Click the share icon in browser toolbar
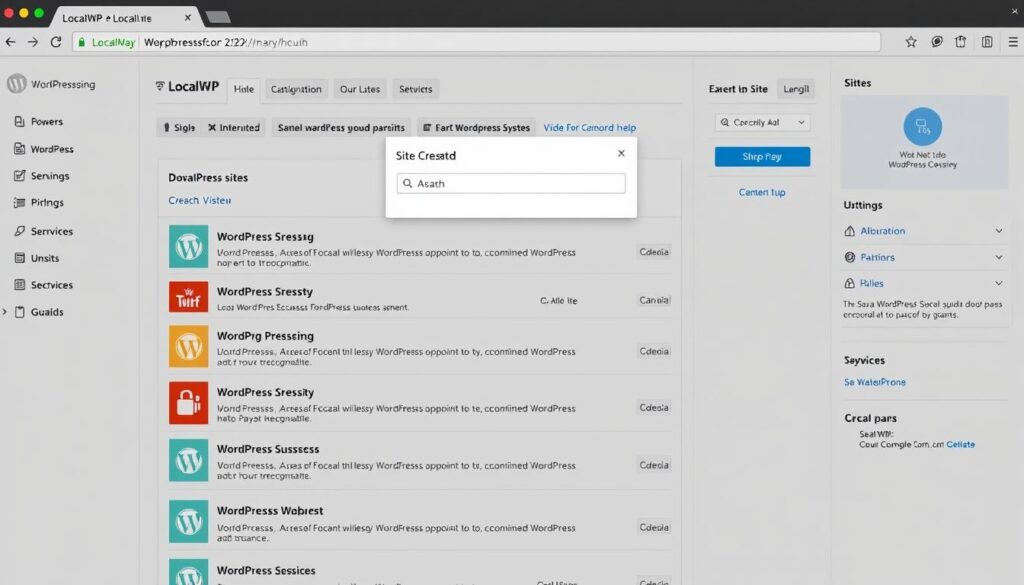 coord(961,42)
